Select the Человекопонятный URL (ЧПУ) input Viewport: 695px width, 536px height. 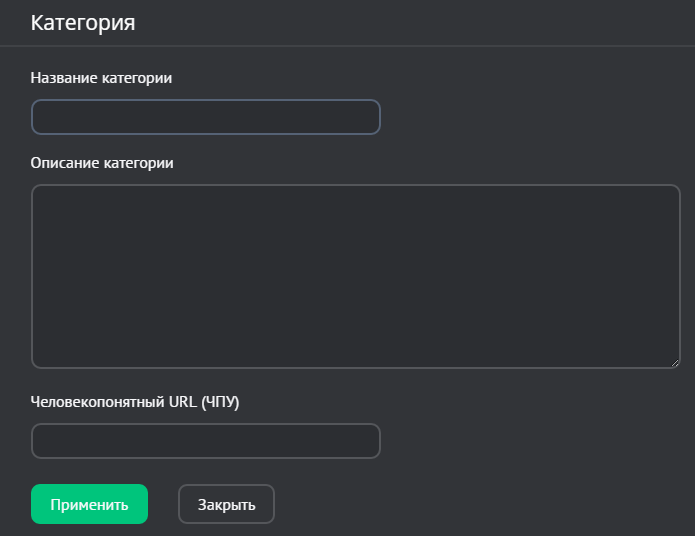click(206, 441)
